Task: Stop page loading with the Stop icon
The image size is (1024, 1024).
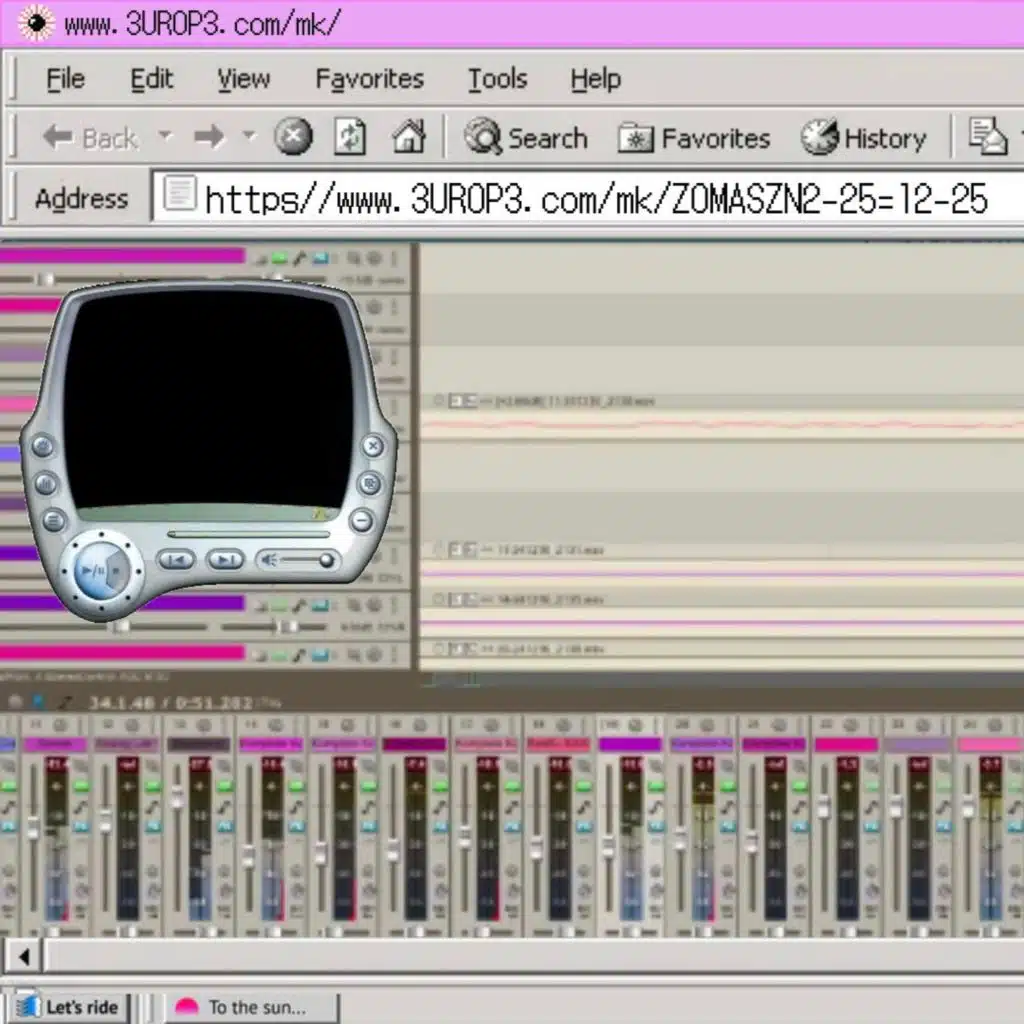Action: pyautogui.click(x=293, y=136)
